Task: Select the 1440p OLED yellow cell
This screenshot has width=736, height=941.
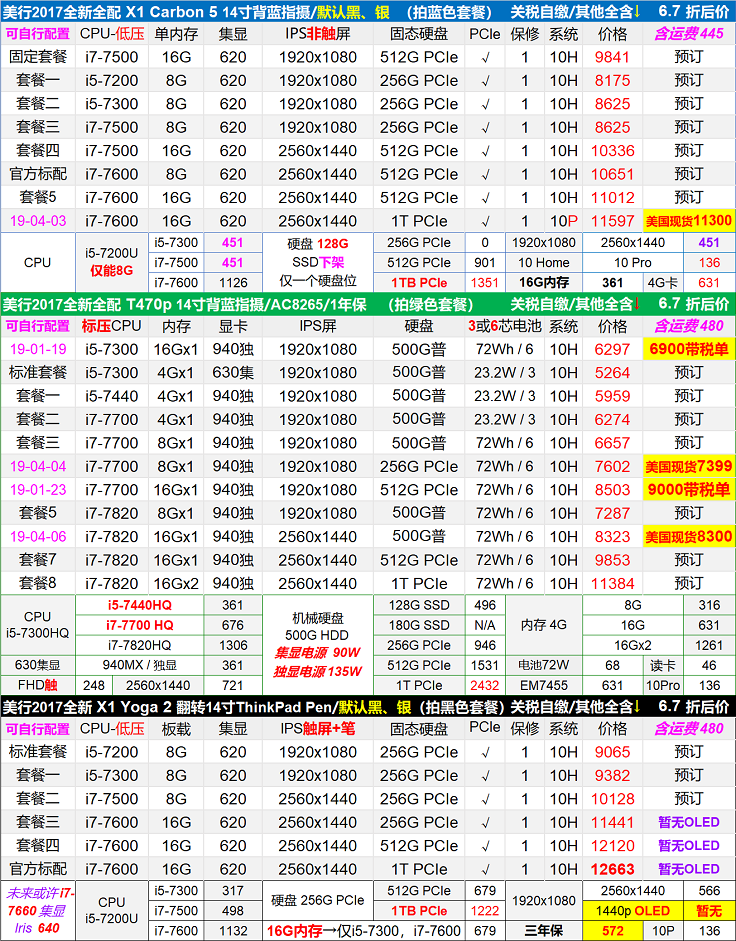Action: 632,911
